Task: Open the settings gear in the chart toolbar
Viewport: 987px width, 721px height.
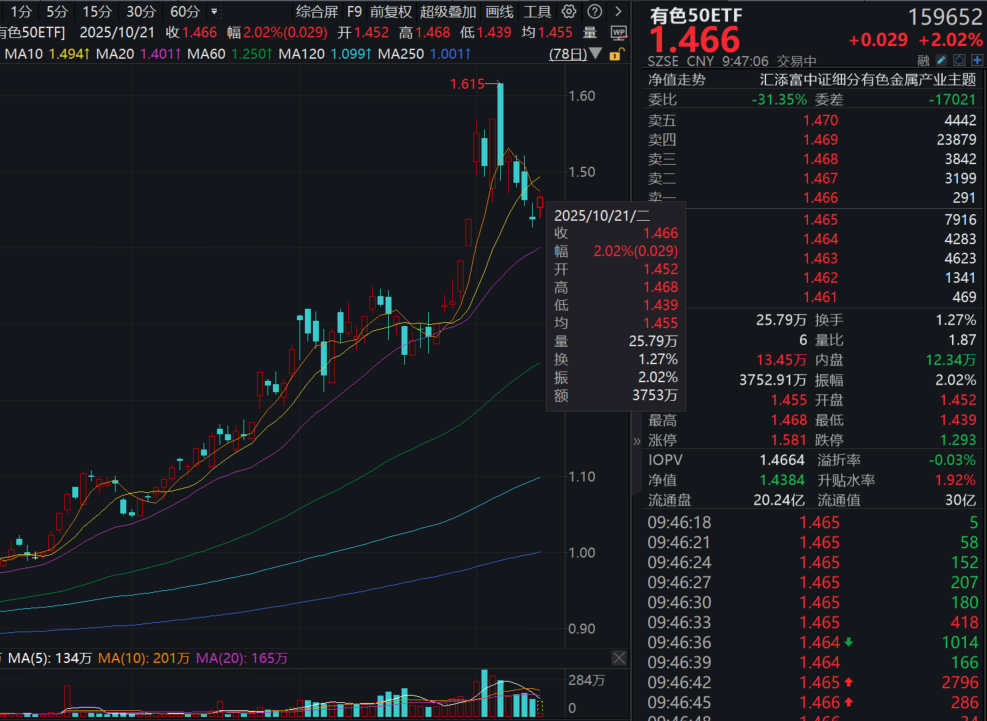Action: 568,13
